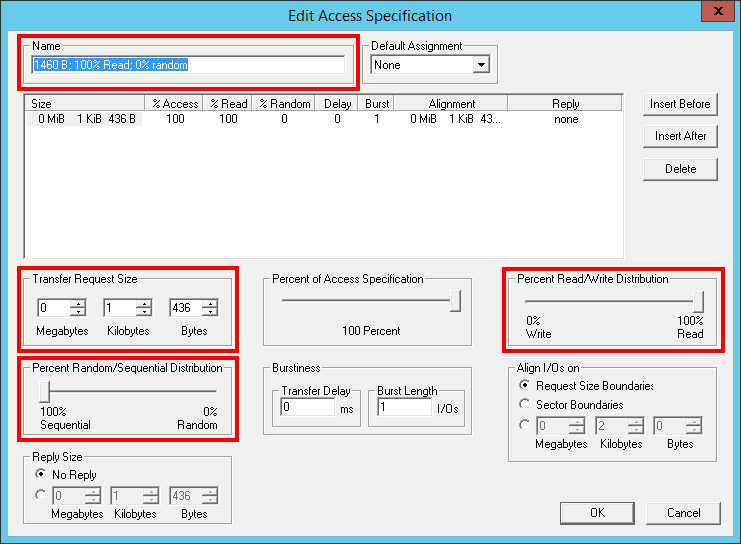Click the Burst column header

point(377,104)
